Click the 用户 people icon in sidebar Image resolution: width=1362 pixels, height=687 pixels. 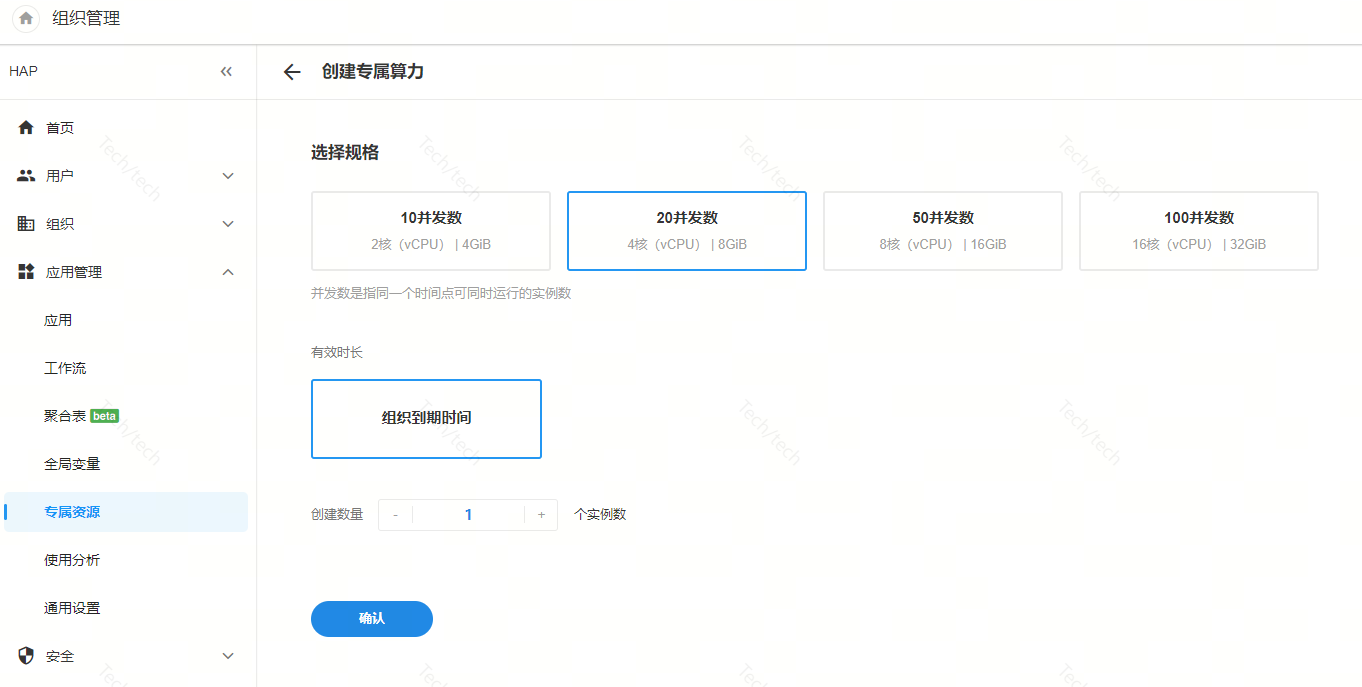coord(26,176)
